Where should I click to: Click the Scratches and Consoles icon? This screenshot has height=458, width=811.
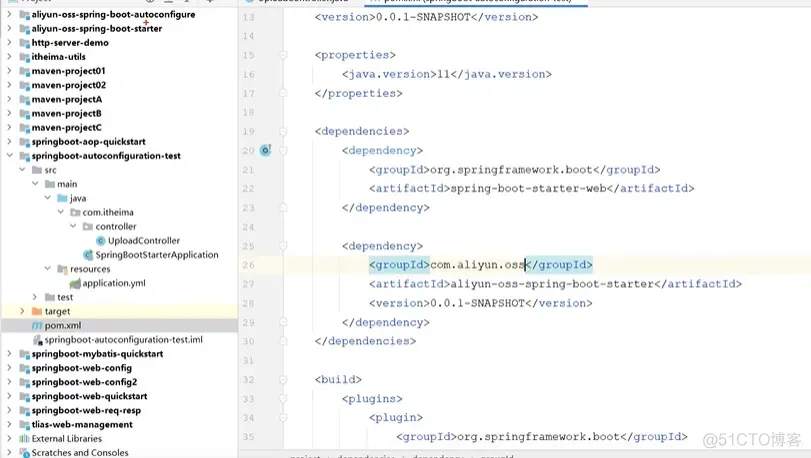coord(23,452)
